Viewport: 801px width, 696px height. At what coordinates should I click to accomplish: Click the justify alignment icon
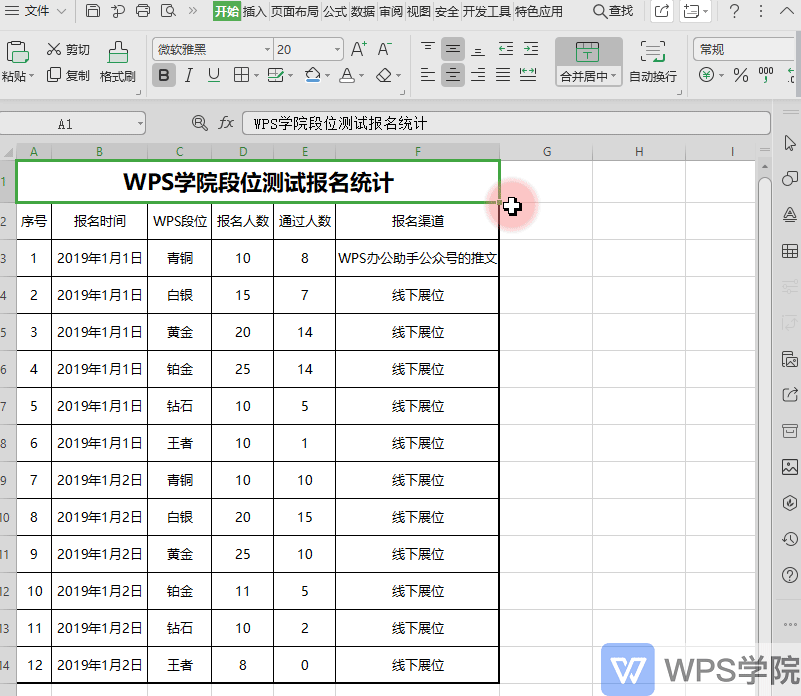(x=503, y=76)
